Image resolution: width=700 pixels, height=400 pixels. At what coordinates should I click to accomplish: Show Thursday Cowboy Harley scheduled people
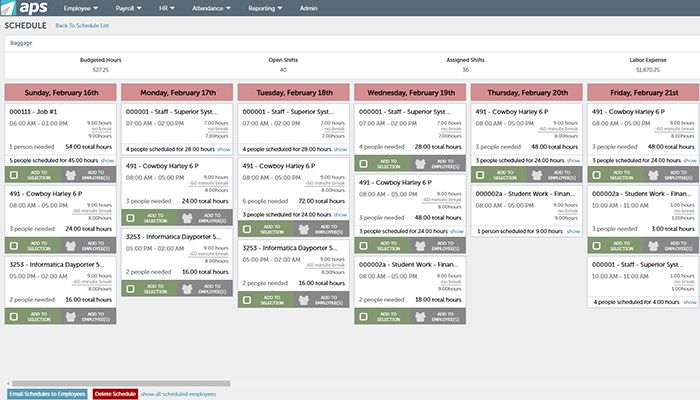pyautogui.click(x=573, y=160)
